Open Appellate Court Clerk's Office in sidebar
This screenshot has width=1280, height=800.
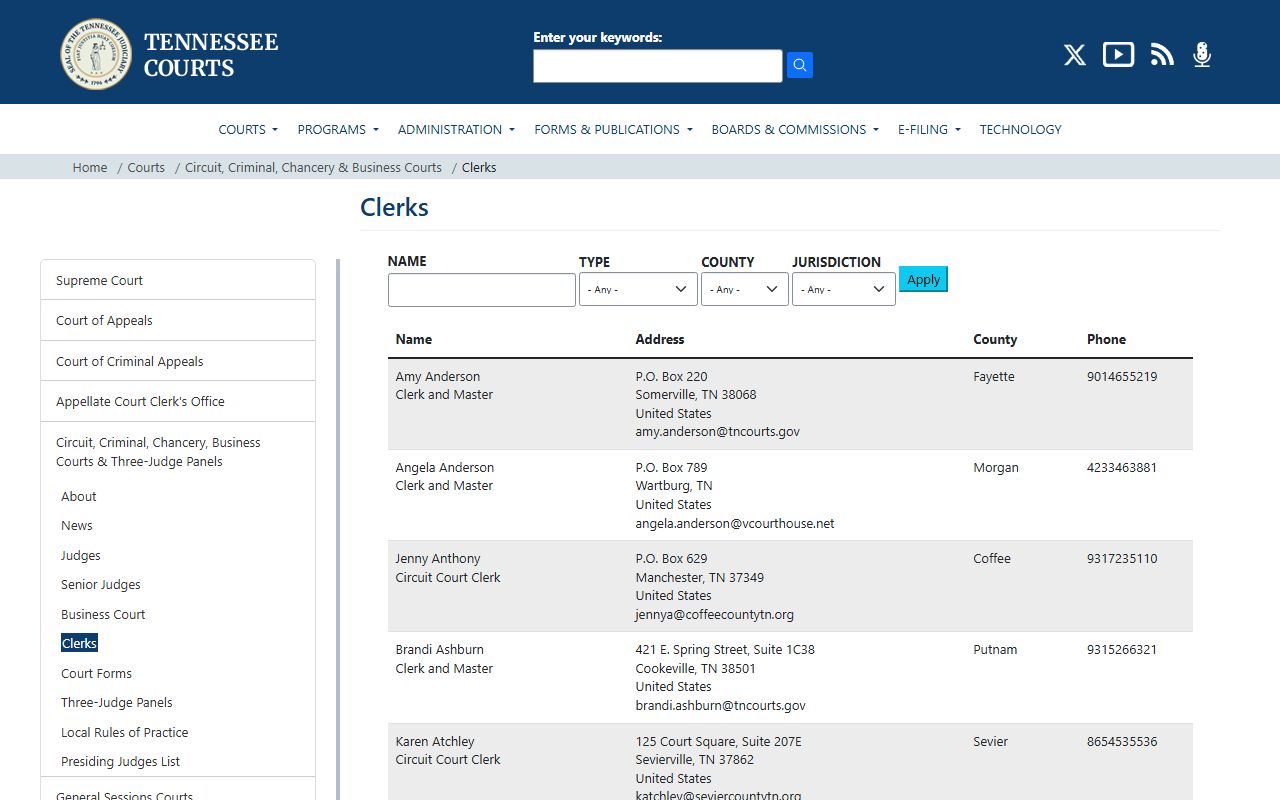(178, 401)
